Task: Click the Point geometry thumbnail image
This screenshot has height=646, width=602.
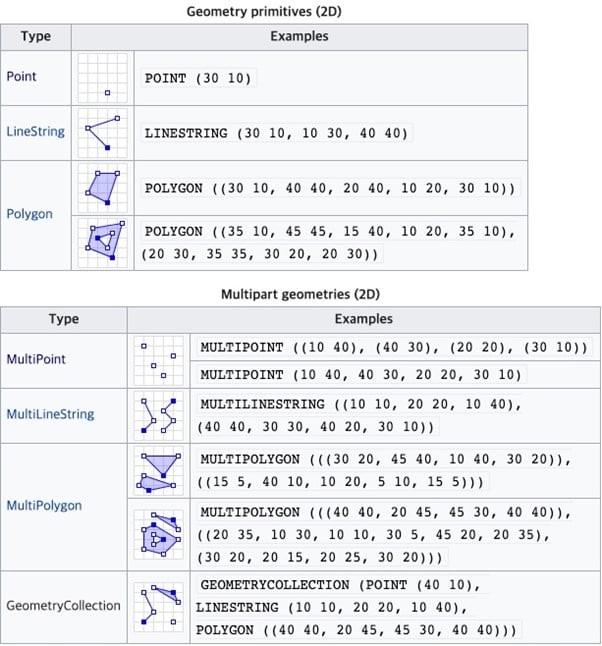Action: (102, 78)
